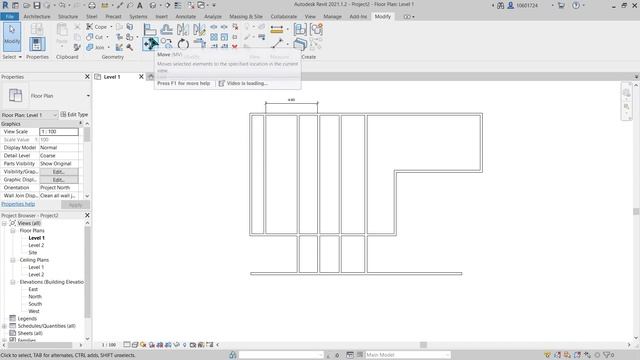Screen dimensions: 640x360
Task: Click Edit button for Graphic Display Options
Action: [59, 180]
